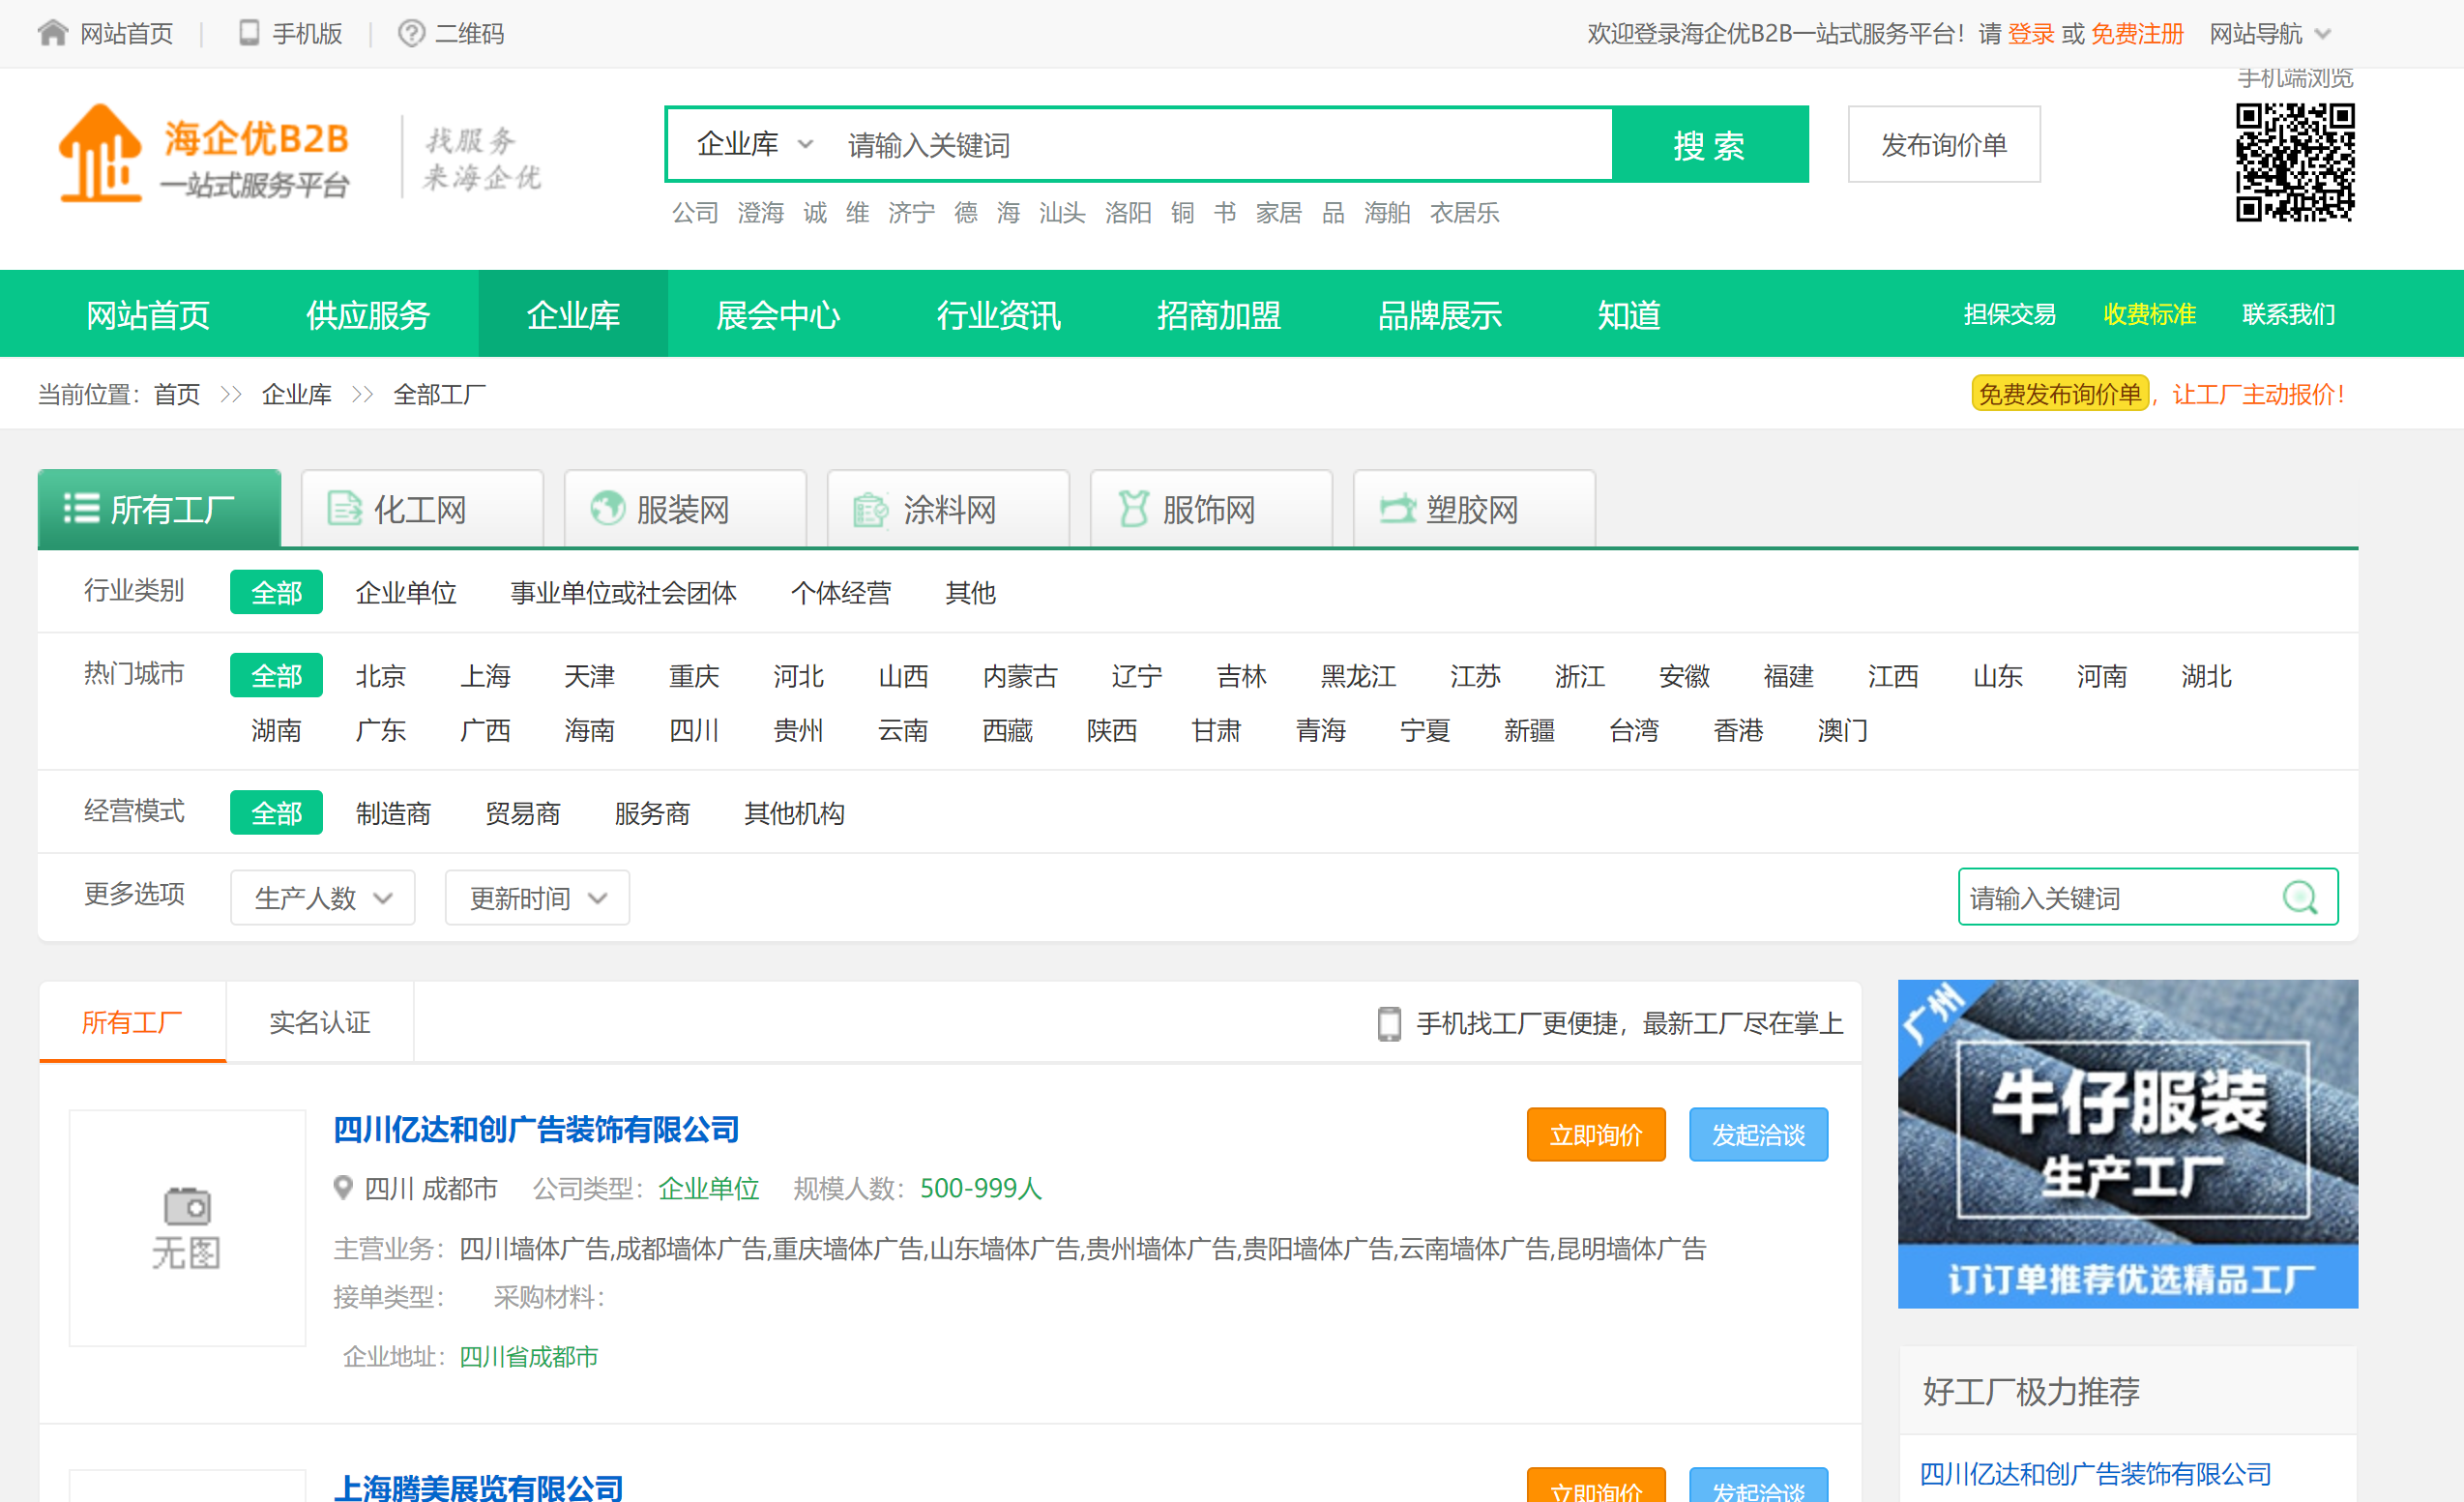Select 其他机构 business mode
This screenshot has width=2464, height=1502.
(x=794, y=812)
